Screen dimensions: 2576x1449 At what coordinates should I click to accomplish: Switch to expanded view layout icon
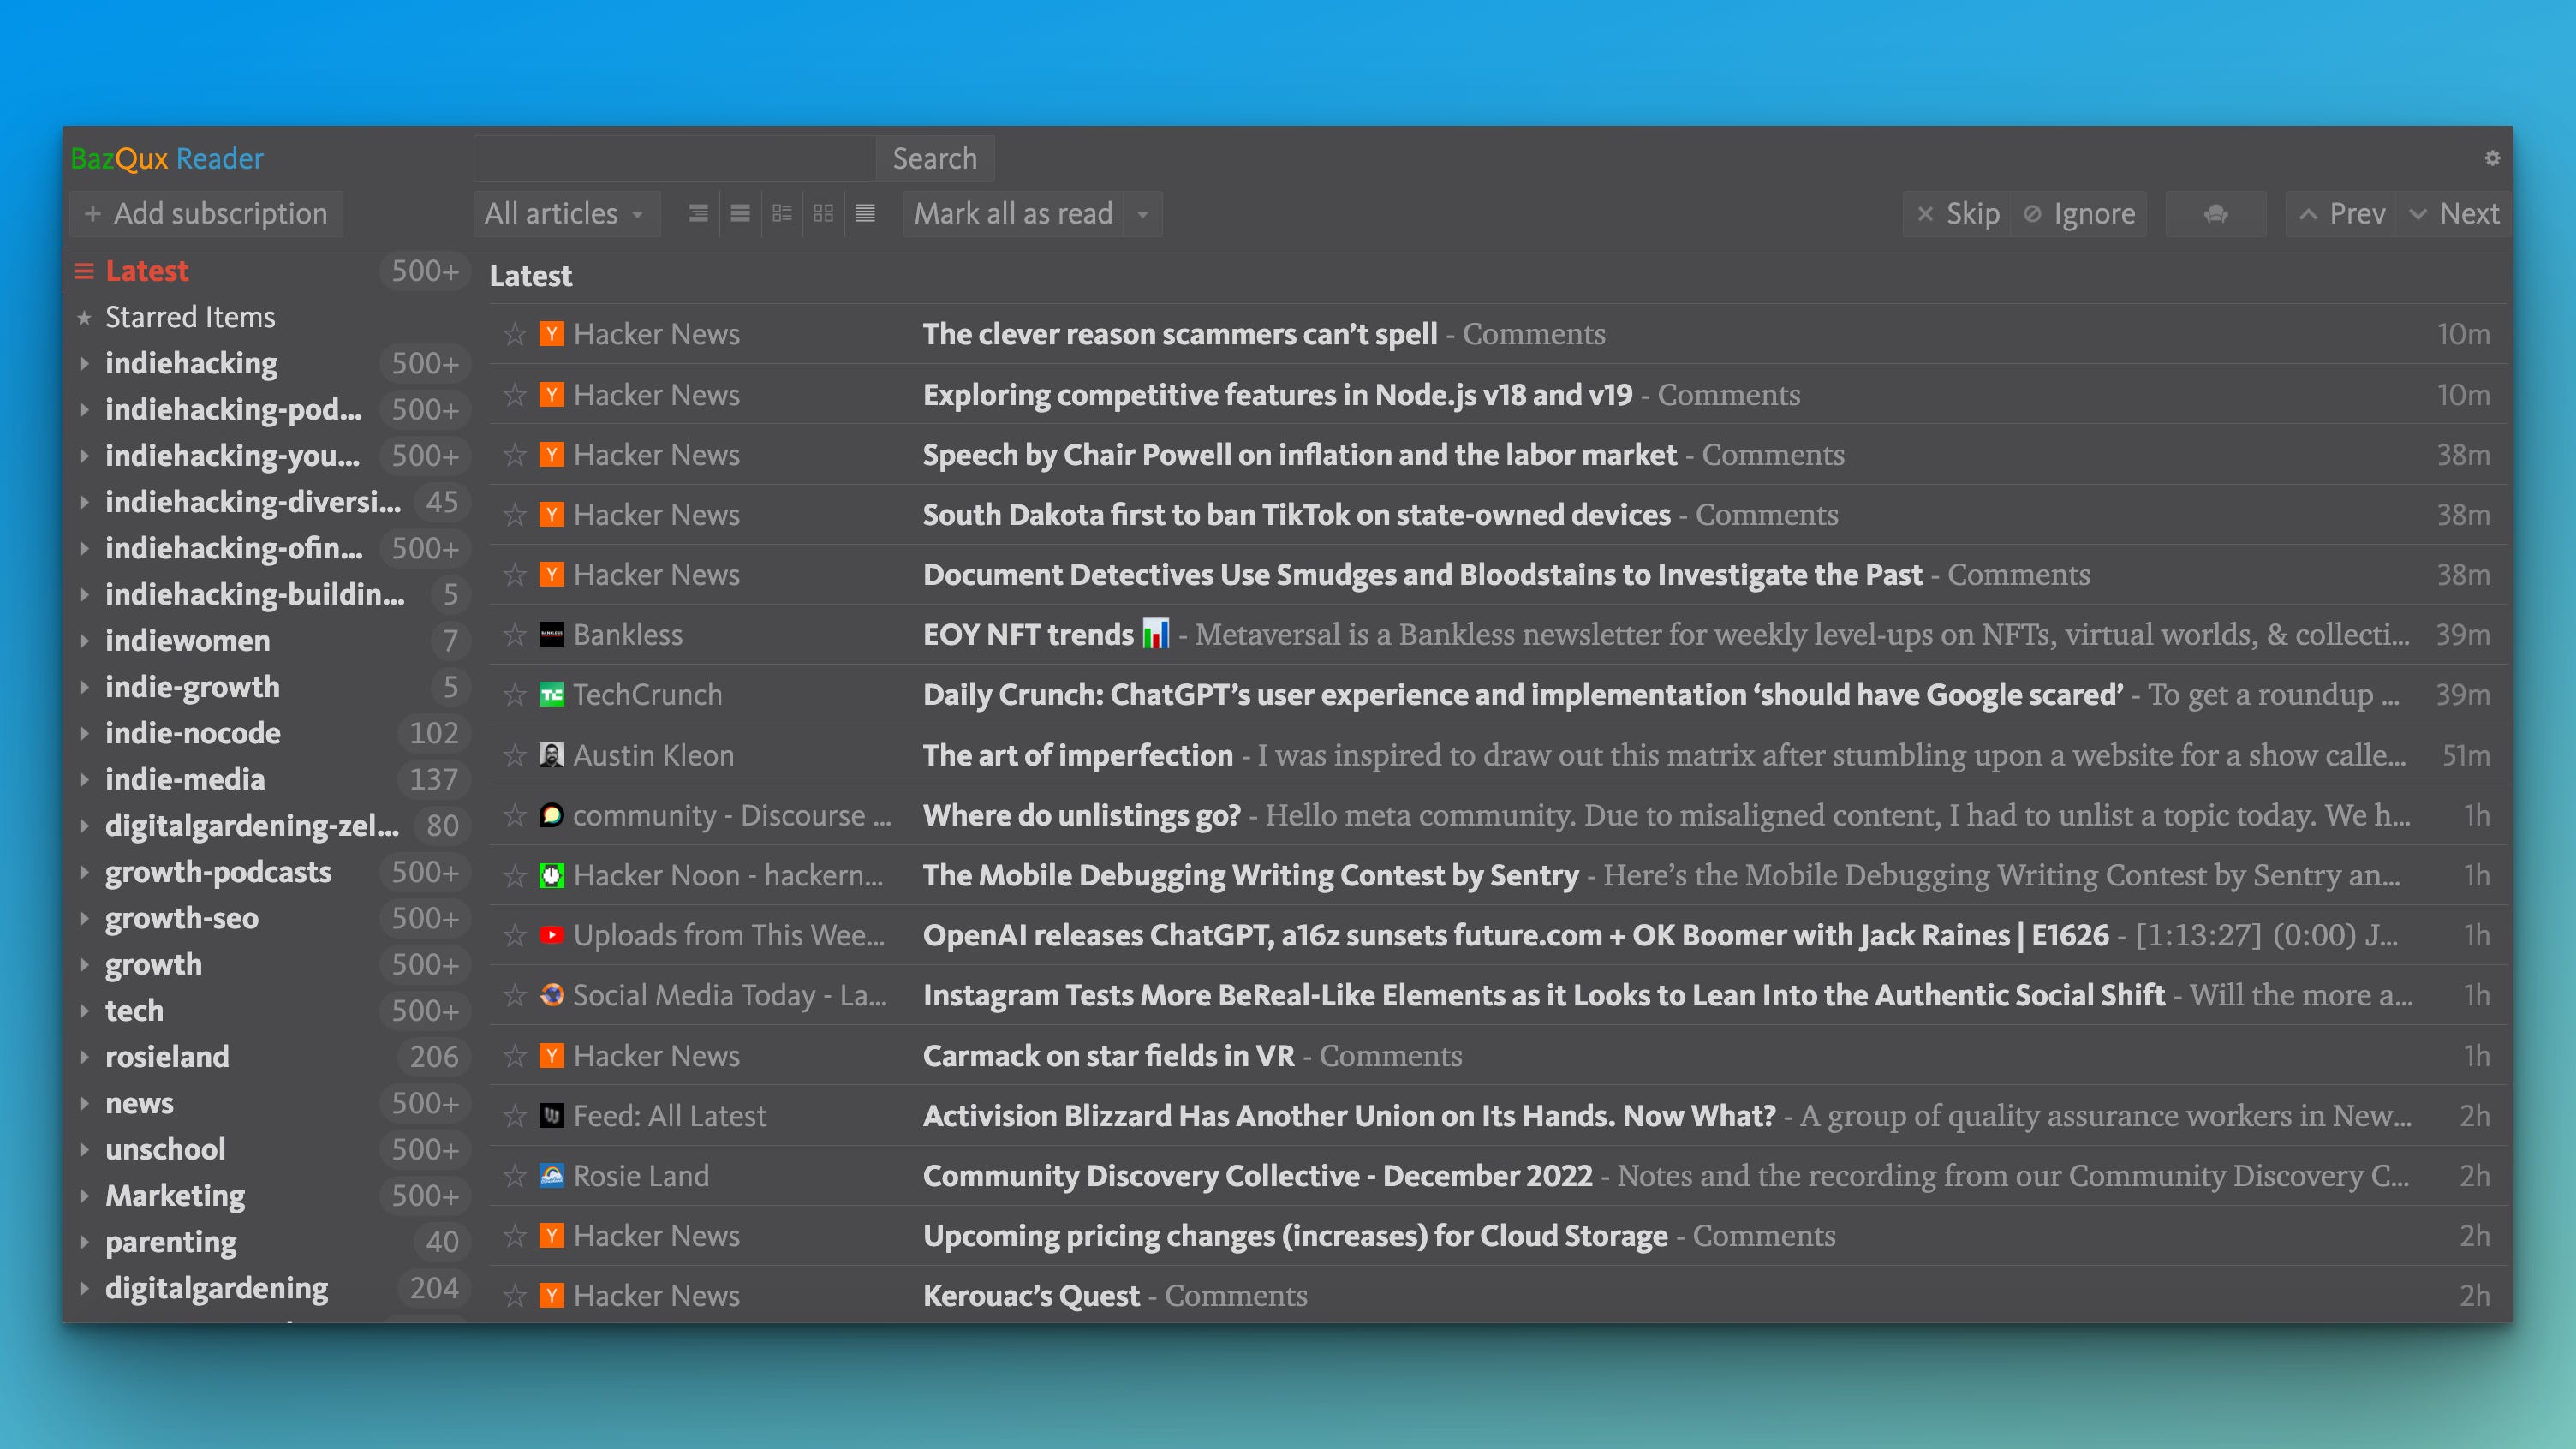click(x=698, y=213)
